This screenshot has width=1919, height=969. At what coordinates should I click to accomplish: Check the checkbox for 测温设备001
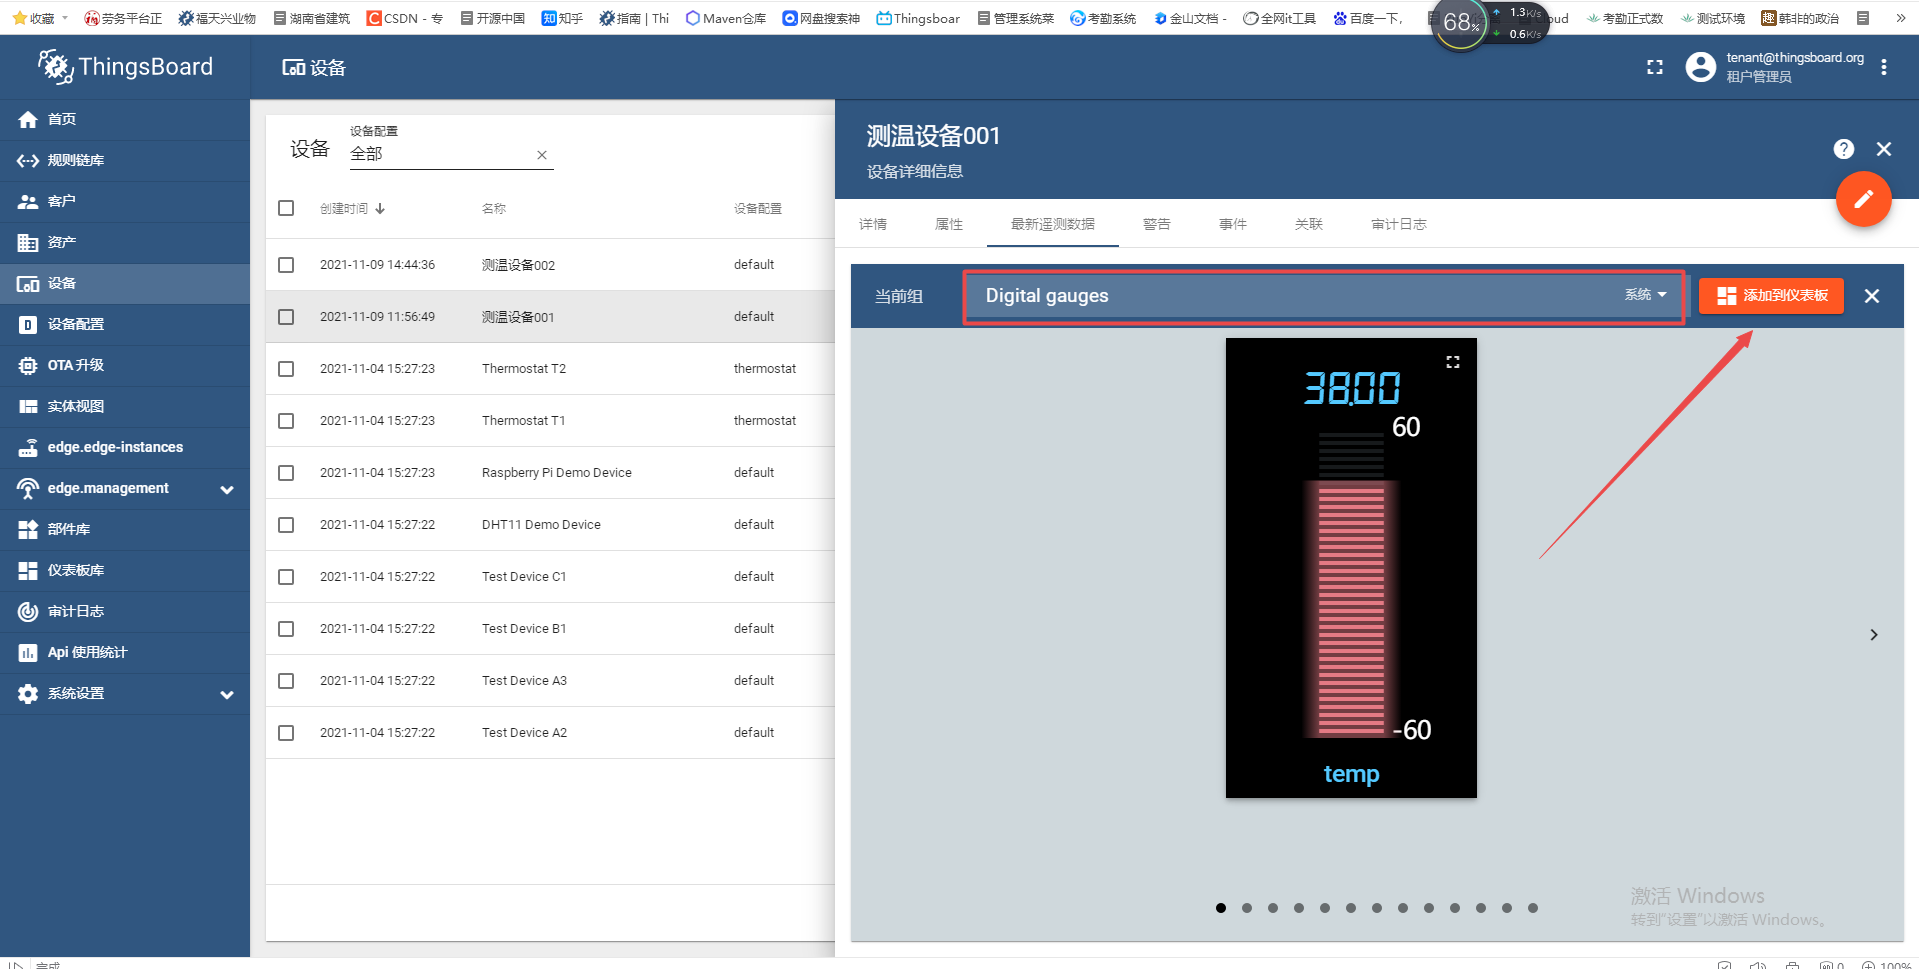pos(286,316)
